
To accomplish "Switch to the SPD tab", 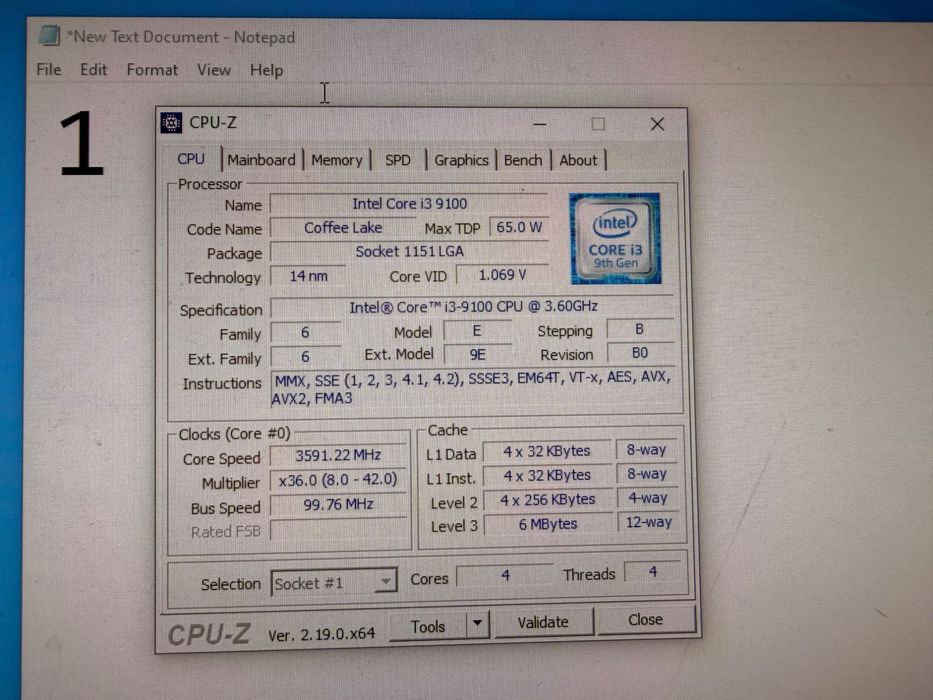I will (x=397, y=160).
